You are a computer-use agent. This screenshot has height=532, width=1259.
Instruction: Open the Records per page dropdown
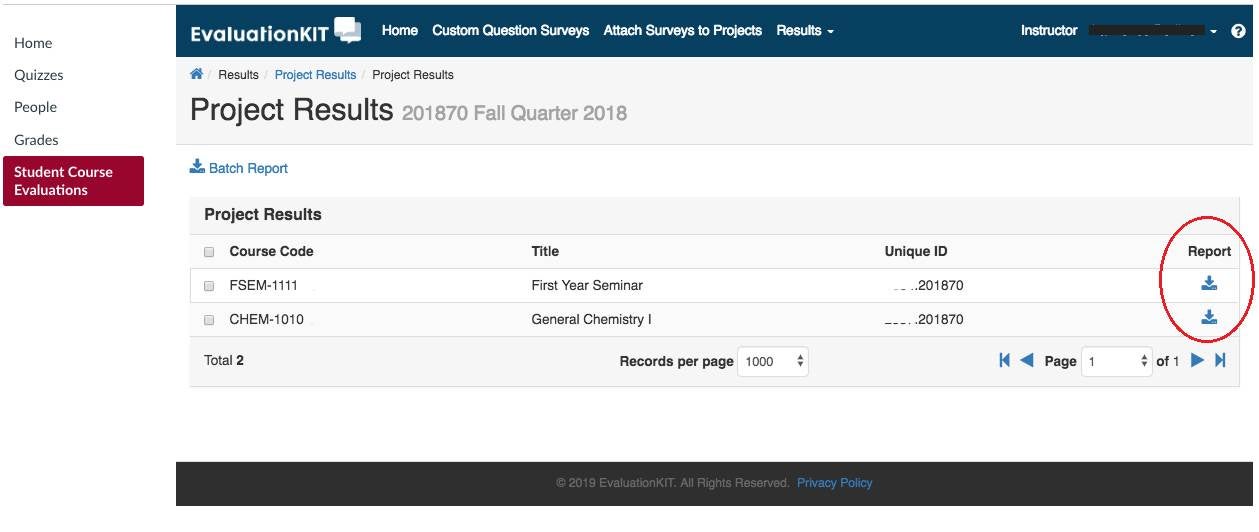[x=773, y=362]
